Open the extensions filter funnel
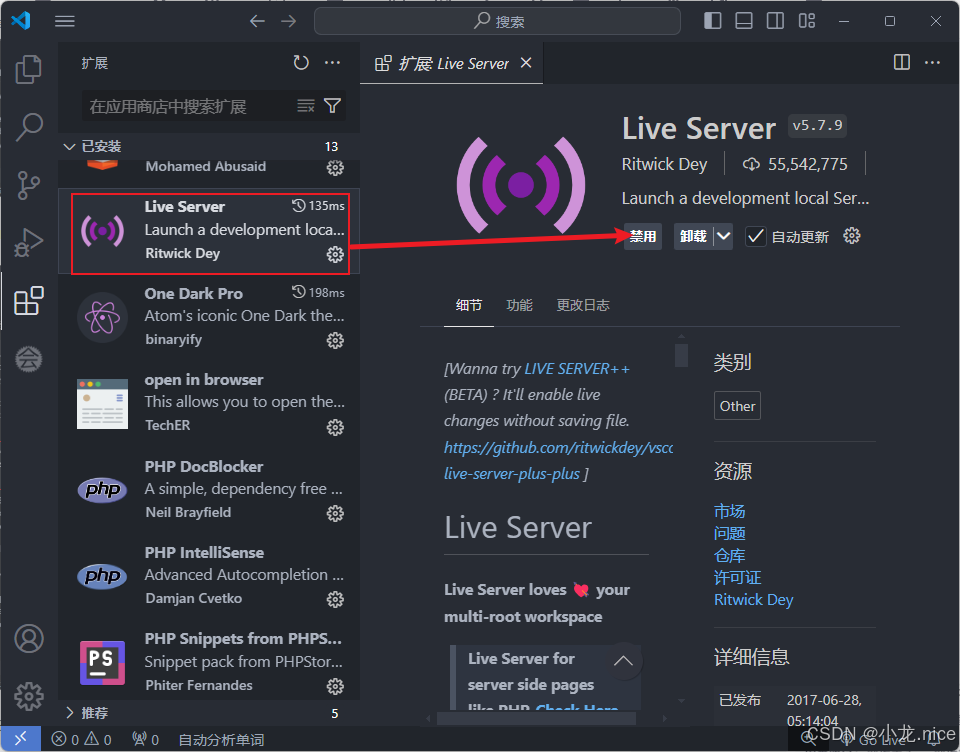The image size is (960, 752). [x=332, y=106]
